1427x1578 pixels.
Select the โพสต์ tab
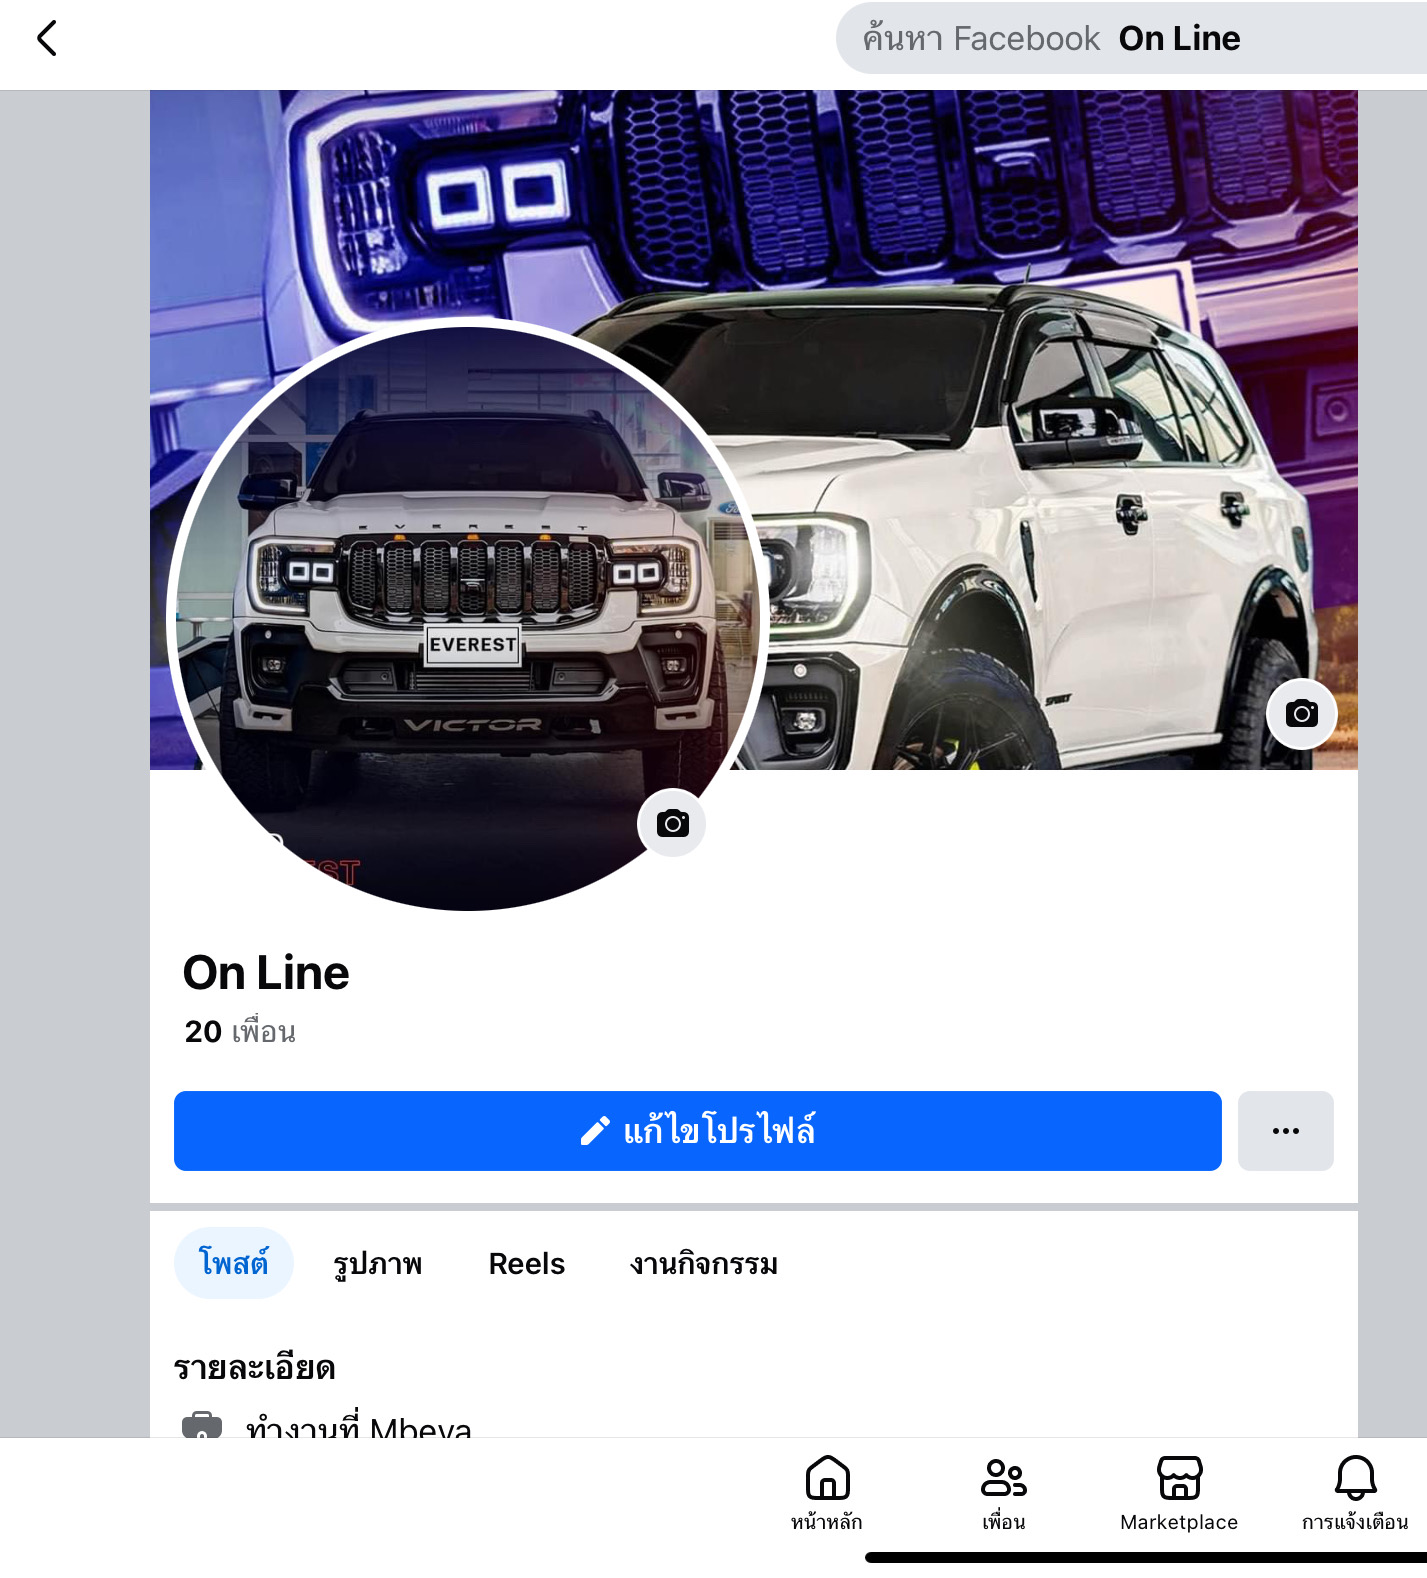pyautogui.click(x=234, y=1263)
